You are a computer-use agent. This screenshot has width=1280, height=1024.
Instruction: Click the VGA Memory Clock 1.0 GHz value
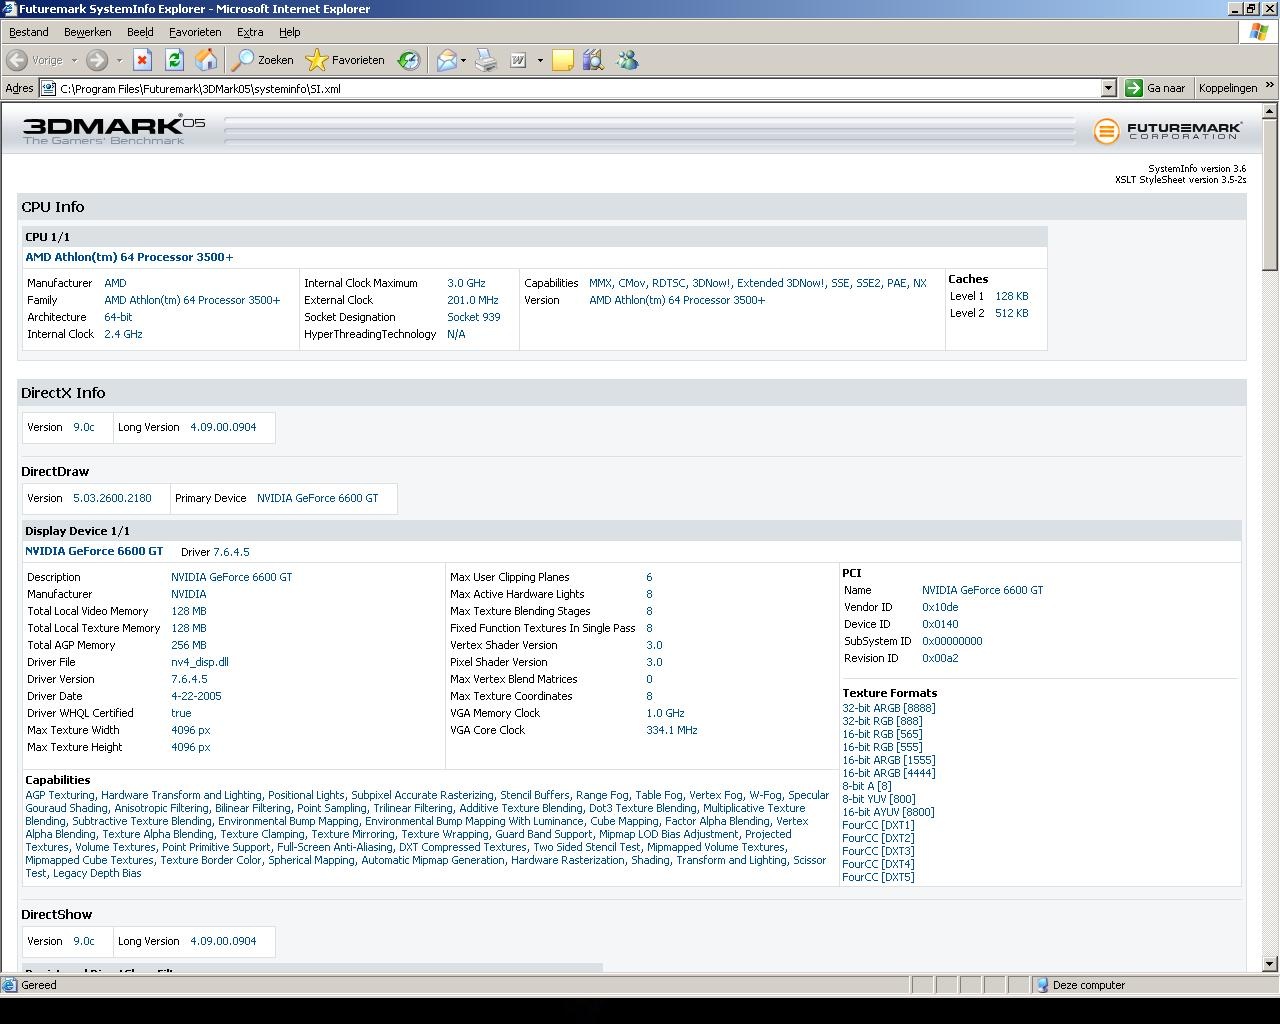(665, 713)
